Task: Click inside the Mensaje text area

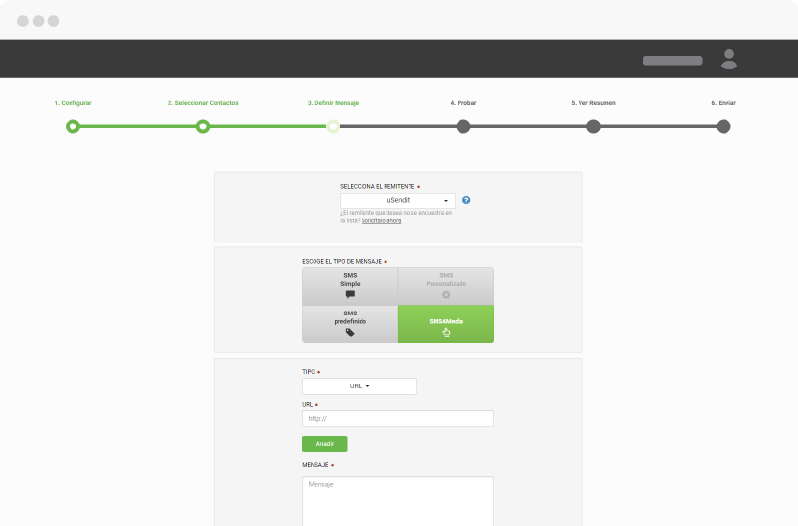Action: (398, 500)
